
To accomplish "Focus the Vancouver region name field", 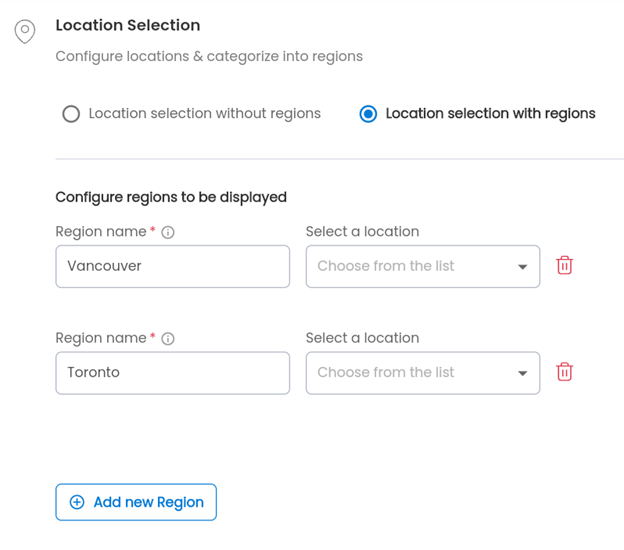I will [173, 266].
